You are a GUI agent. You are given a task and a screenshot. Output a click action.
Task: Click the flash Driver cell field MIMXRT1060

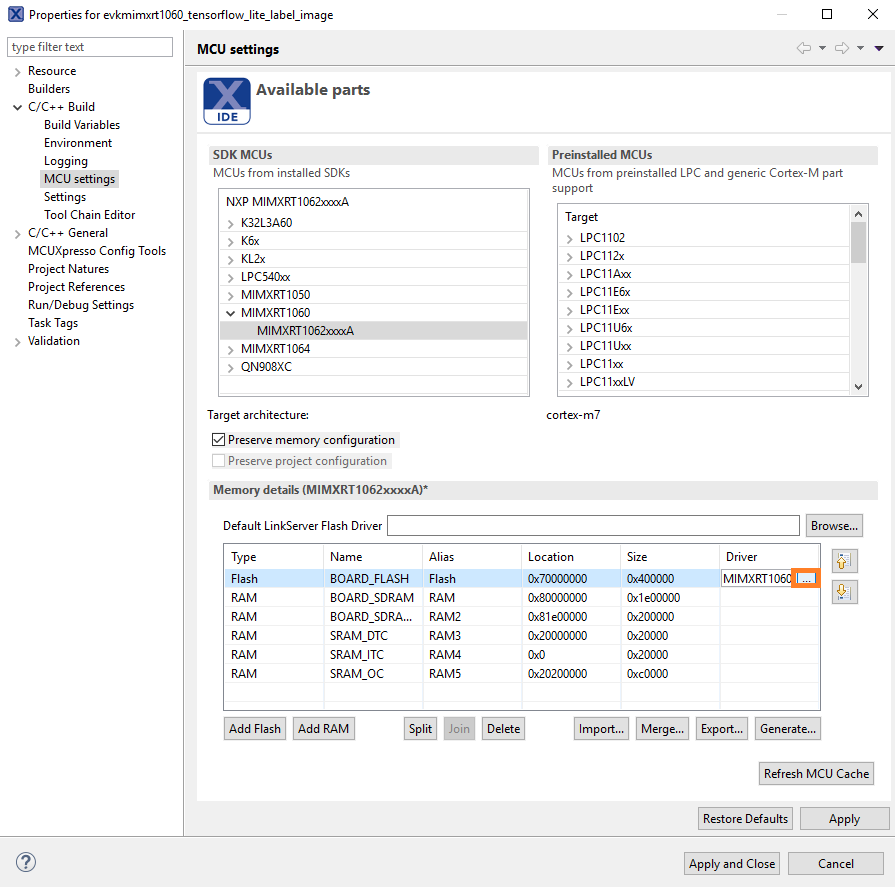click(x=758, y=578)
